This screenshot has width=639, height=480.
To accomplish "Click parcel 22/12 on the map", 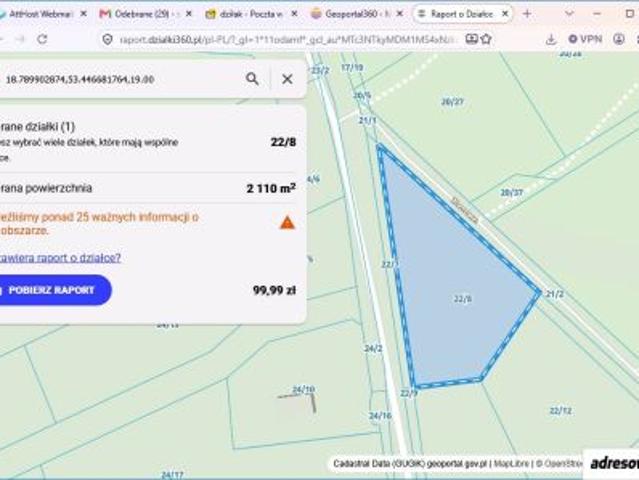I will click(560, 410).
